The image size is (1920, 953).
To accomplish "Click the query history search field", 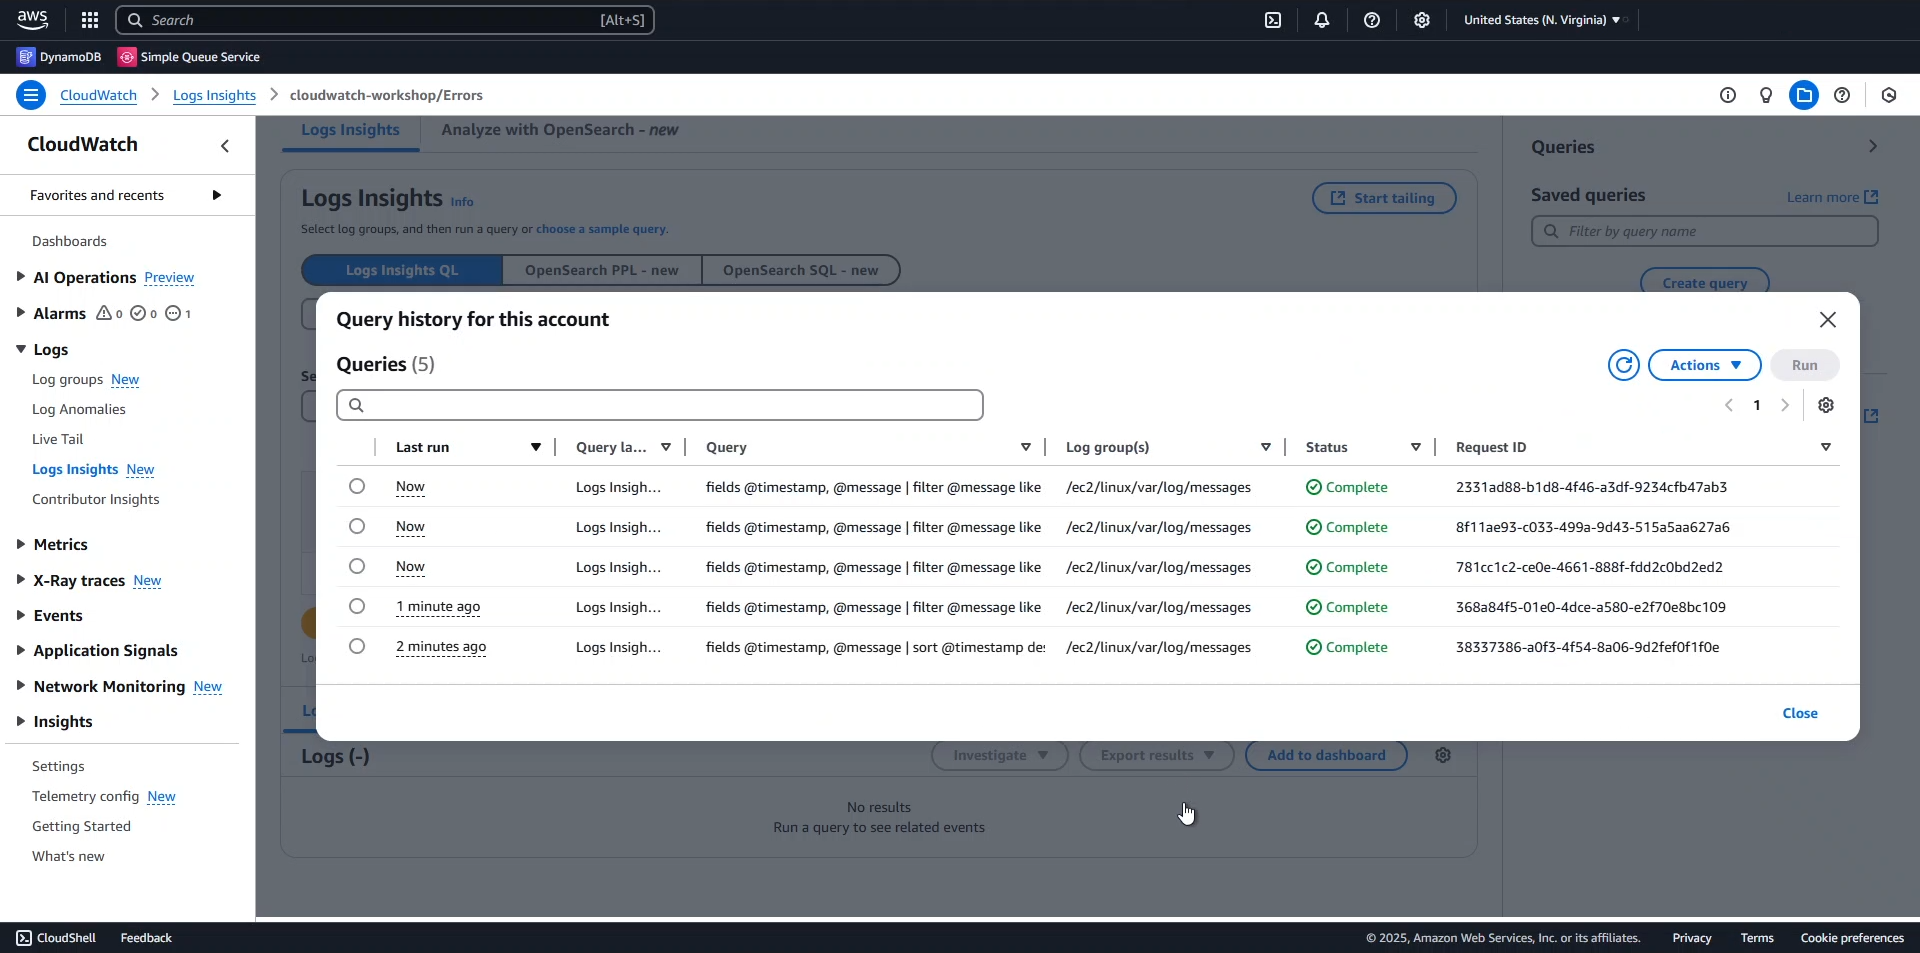I will 659,405.
